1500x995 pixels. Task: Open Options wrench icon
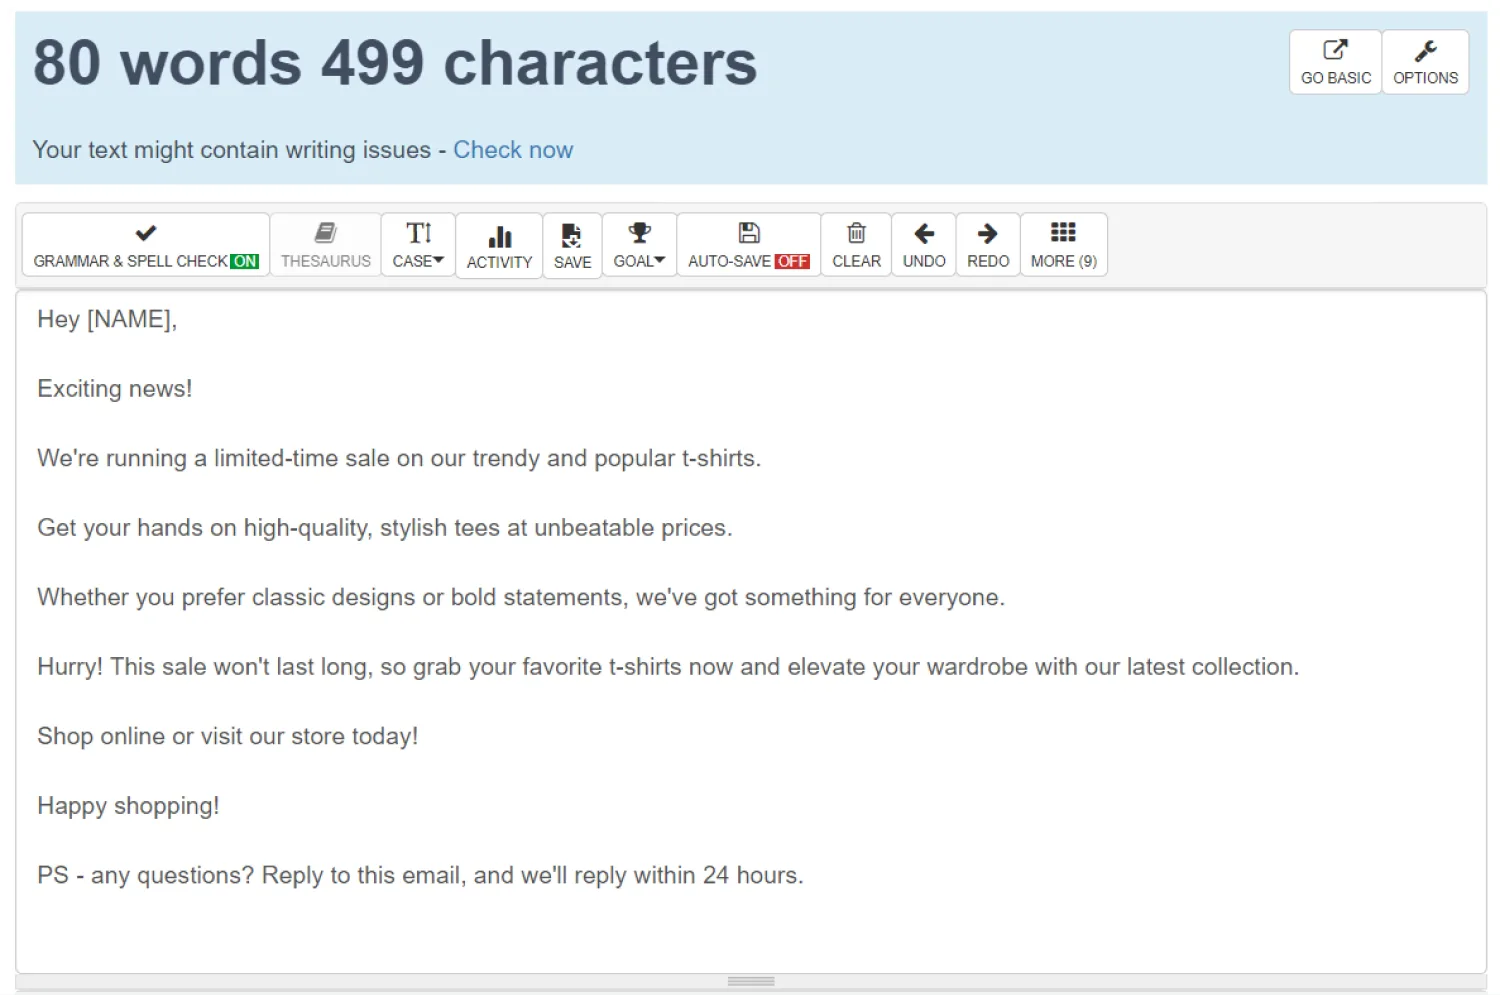[1425, 50]
